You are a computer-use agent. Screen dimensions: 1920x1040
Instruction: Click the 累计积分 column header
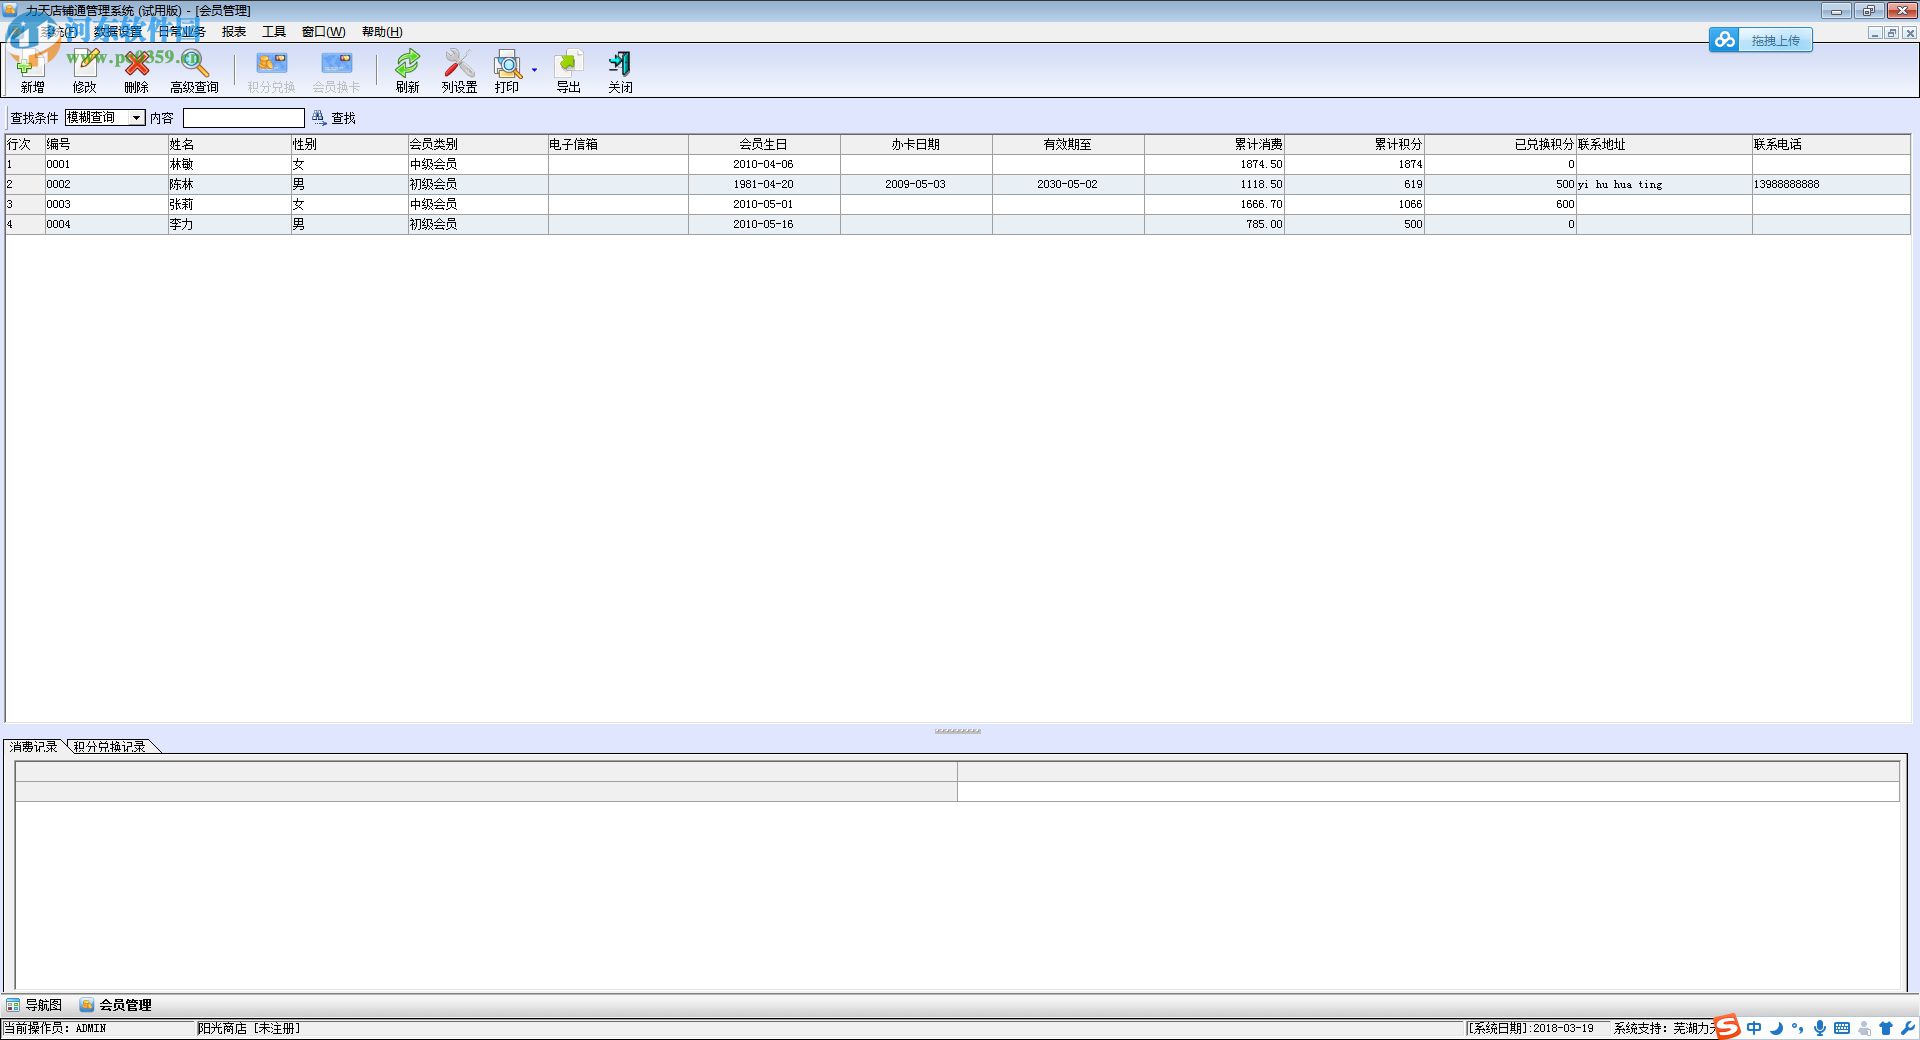pyautogui.click(x=1354, y=144)
